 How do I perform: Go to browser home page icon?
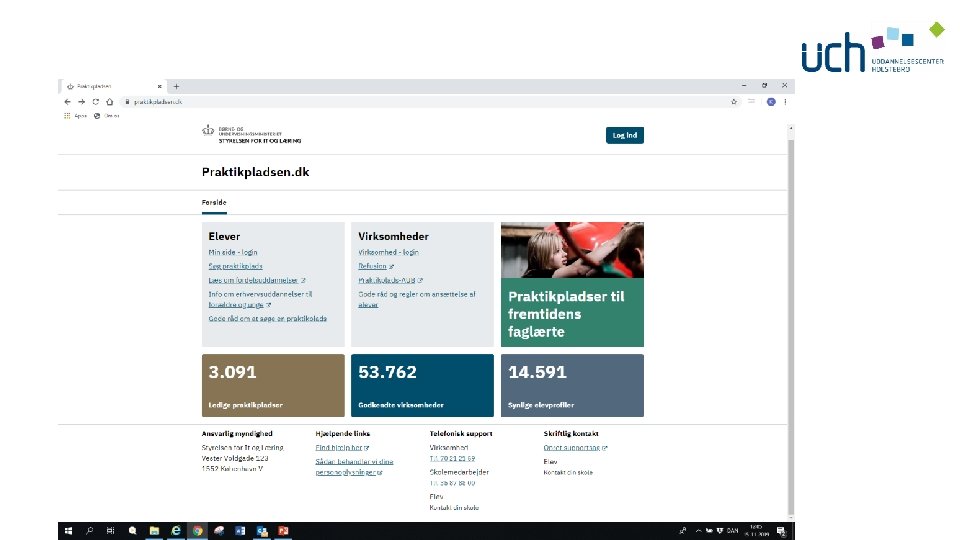pyautogui.click(x=110, y=102)
